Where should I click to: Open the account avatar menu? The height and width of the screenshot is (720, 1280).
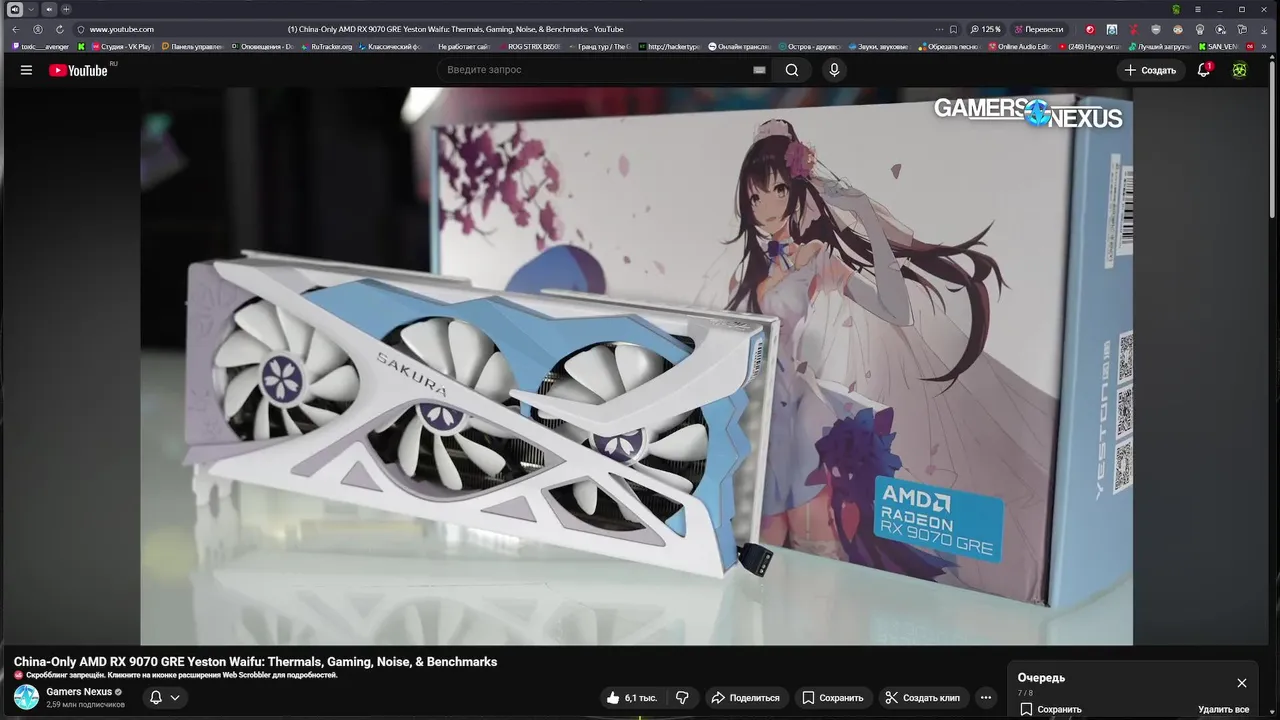(1239, 70)
